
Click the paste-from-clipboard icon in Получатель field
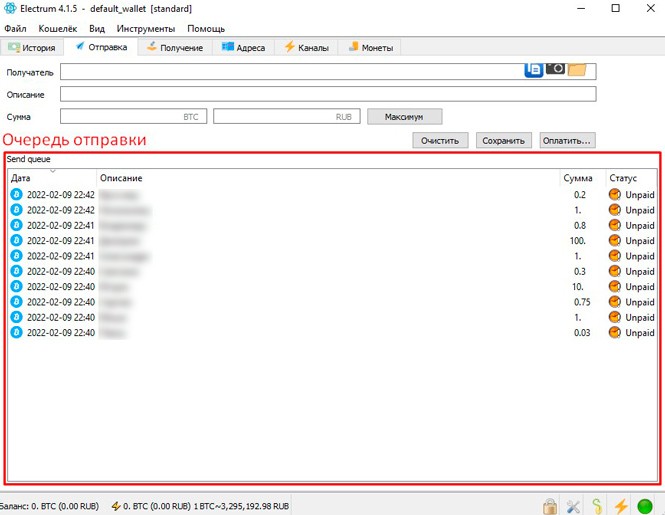tap(534, 70)
